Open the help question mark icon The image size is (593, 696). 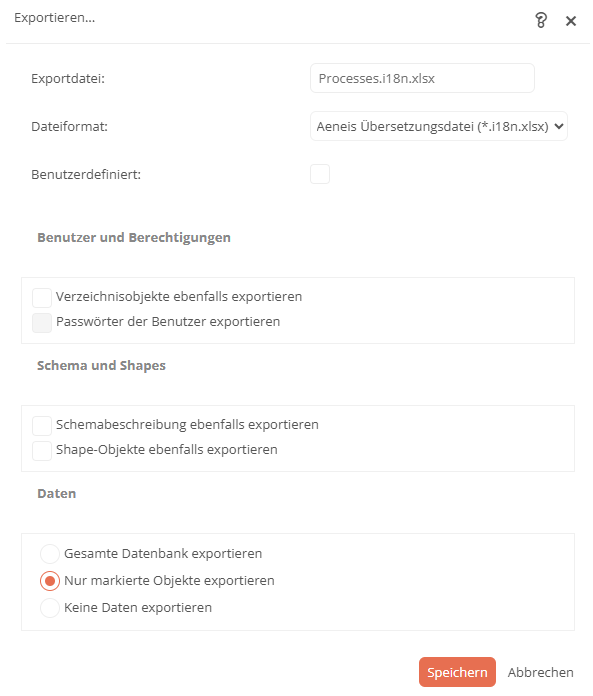coord(541,20)
